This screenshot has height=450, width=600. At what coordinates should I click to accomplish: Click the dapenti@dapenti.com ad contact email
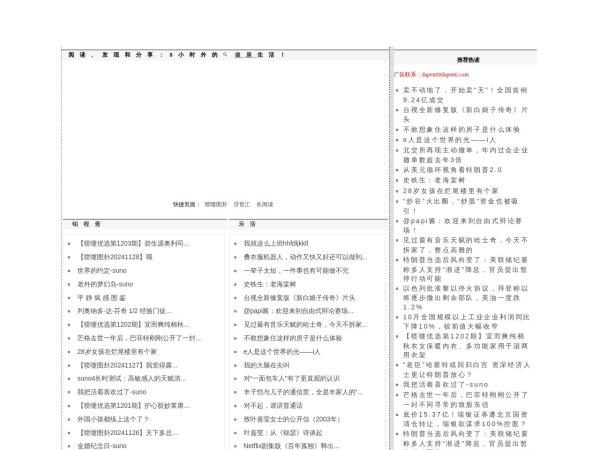[444, 74]
